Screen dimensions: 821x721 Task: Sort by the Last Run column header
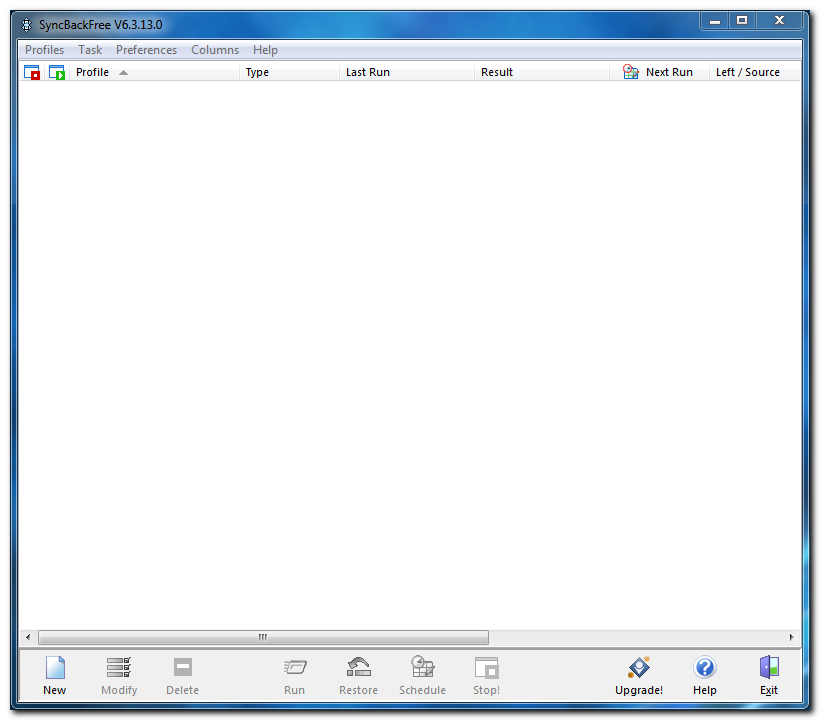[x=407, y=72]
